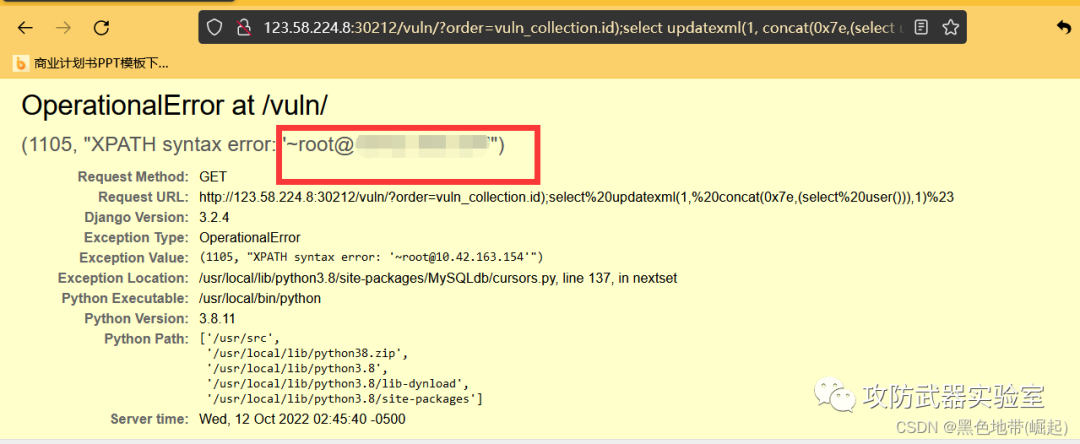Click the 'Request Method:' label

pos(132,177)
